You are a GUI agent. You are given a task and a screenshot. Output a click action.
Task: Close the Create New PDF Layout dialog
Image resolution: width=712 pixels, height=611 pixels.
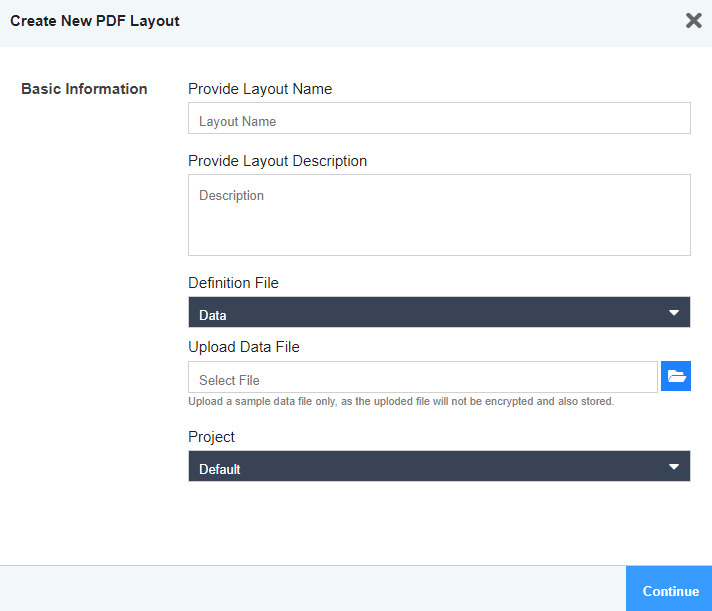693,21
